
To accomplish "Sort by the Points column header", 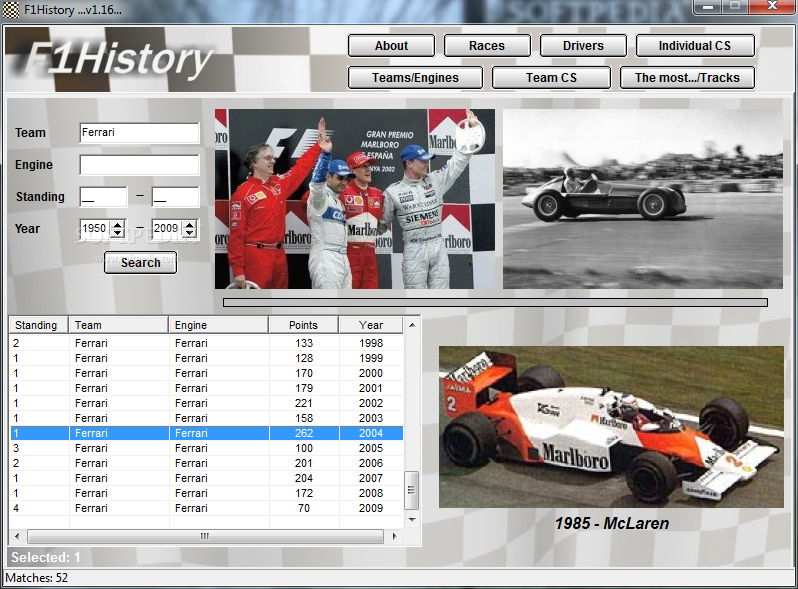I will coord(303,325).
